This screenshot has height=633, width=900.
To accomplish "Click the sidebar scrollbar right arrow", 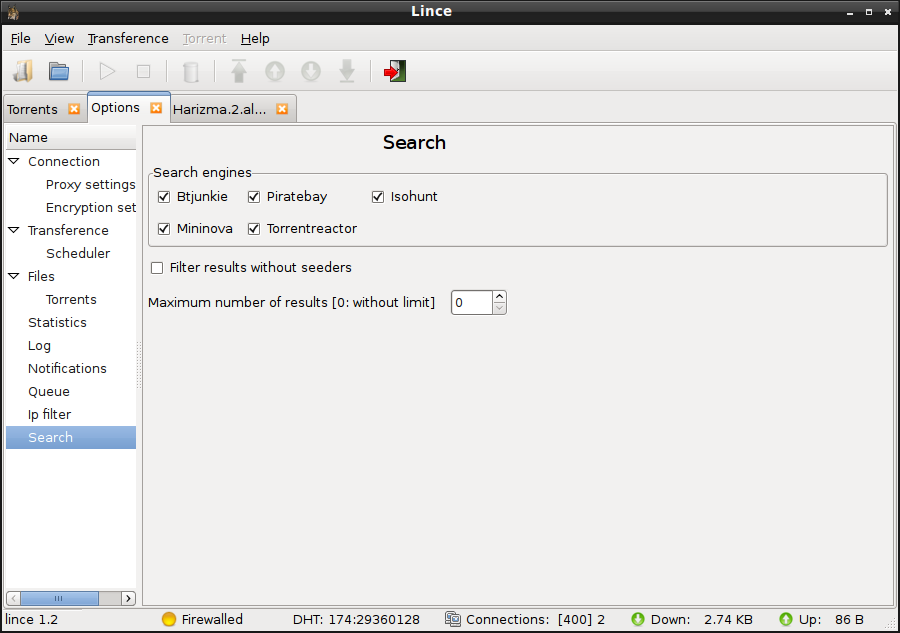I will [129, 598].
